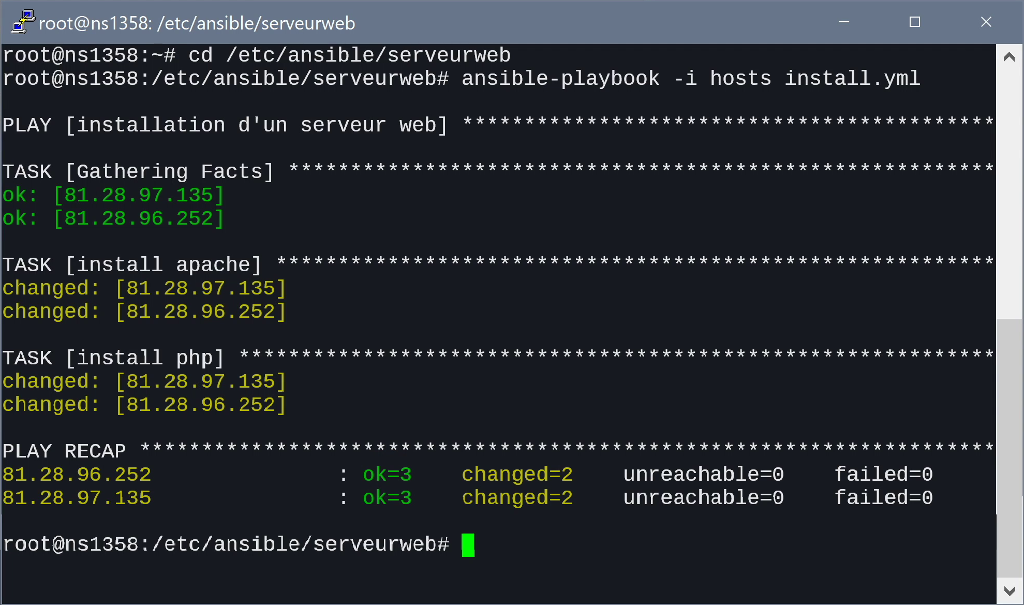Viewport: 1024px width, 605px height.
Task: Click the TASK [Gathering Facts] line
Action: (x=498, y=172)
